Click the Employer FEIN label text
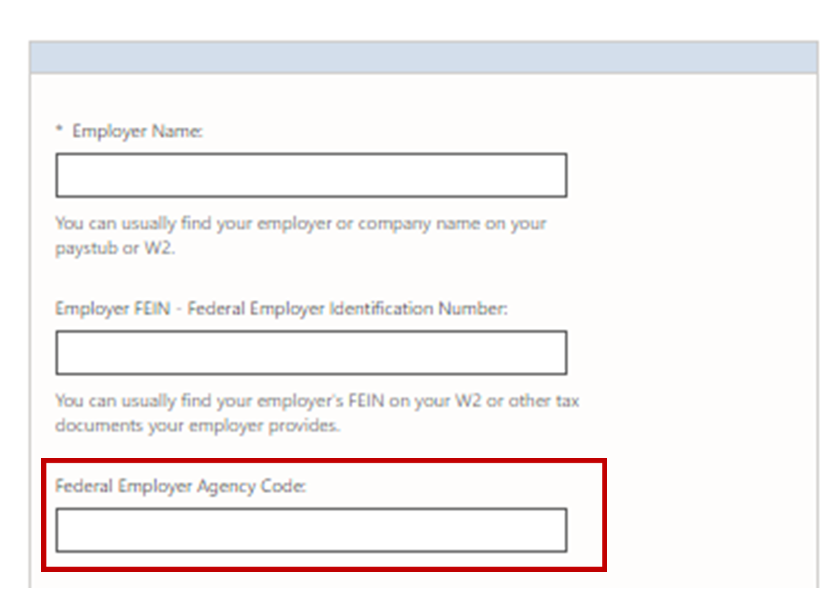Image resolution: width=824 pixels, height=589 pixels. coord(281,308)
